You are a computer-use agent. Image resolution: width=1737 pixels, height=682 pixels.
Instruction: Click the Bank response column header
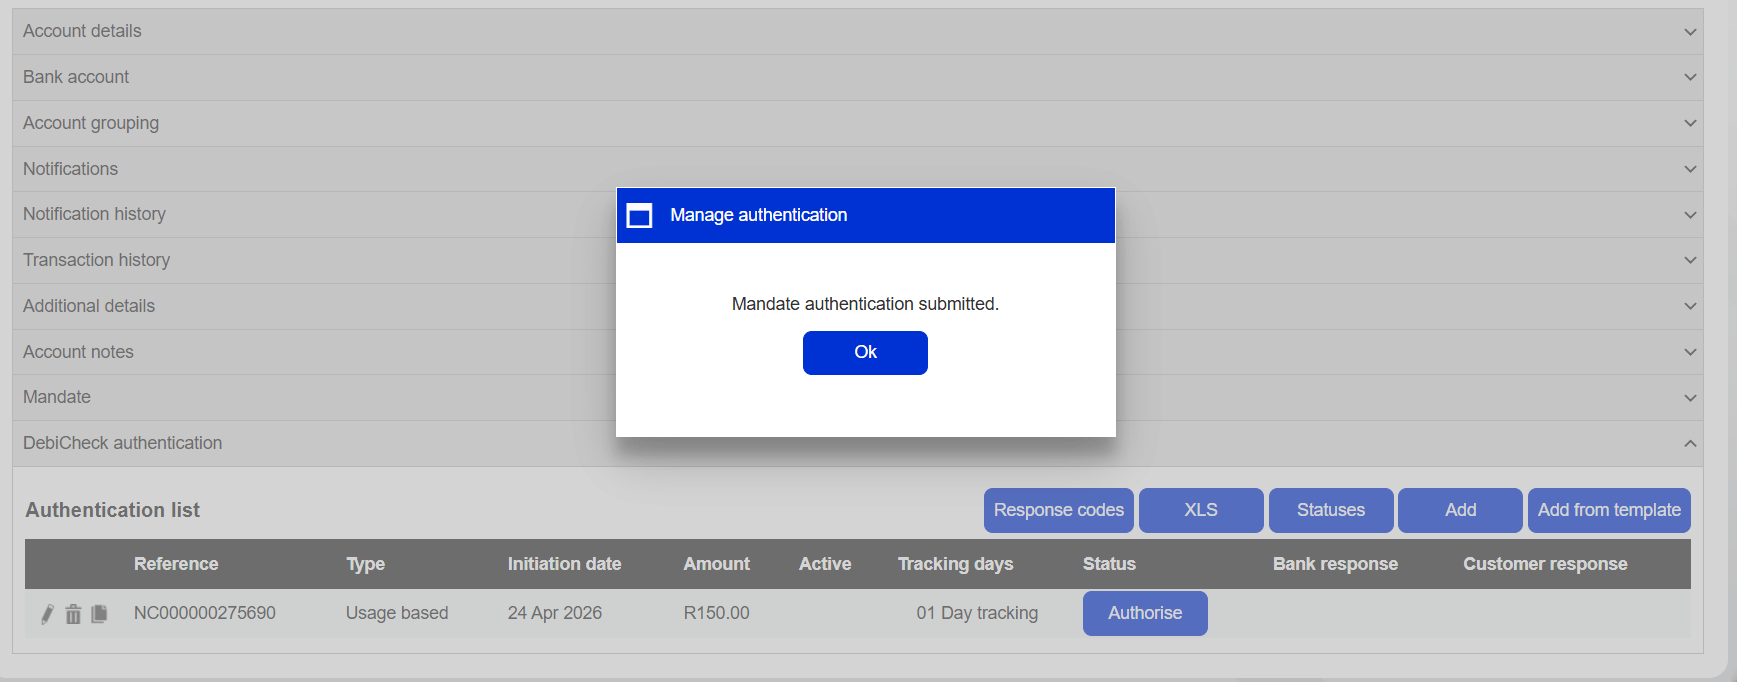1335,564
